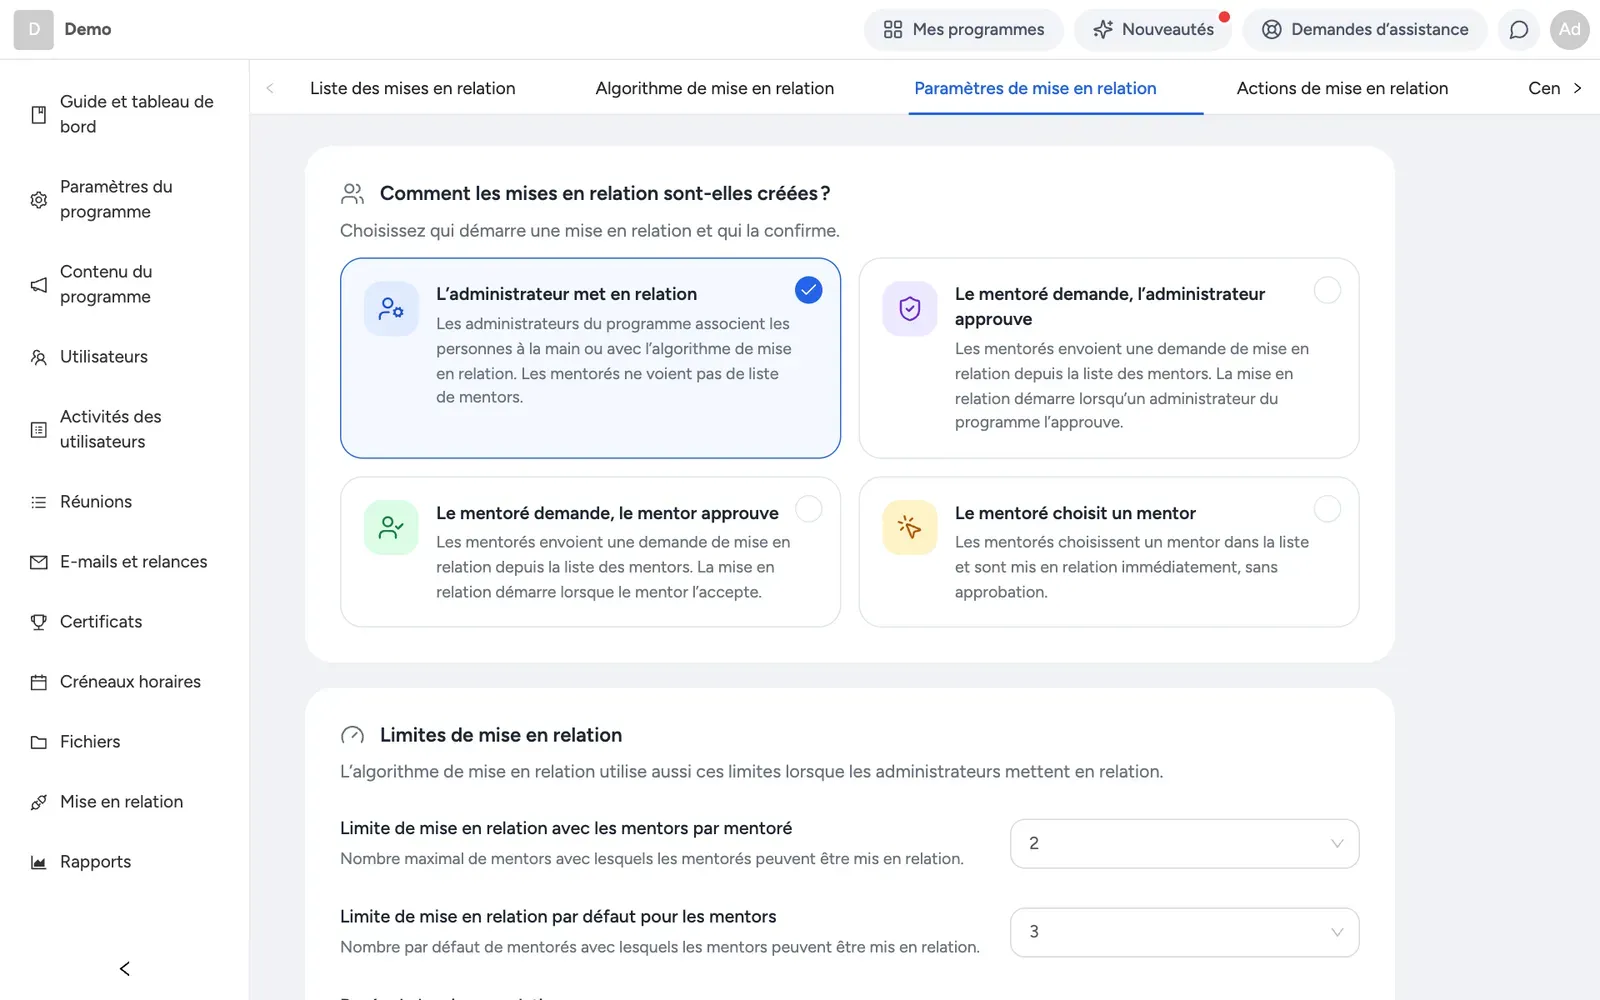Select 'Le mentoré demande, l'administrateur approuve' radio
The height and width of the screenshot is (1000, 1600).
[x=1327, y=290]
